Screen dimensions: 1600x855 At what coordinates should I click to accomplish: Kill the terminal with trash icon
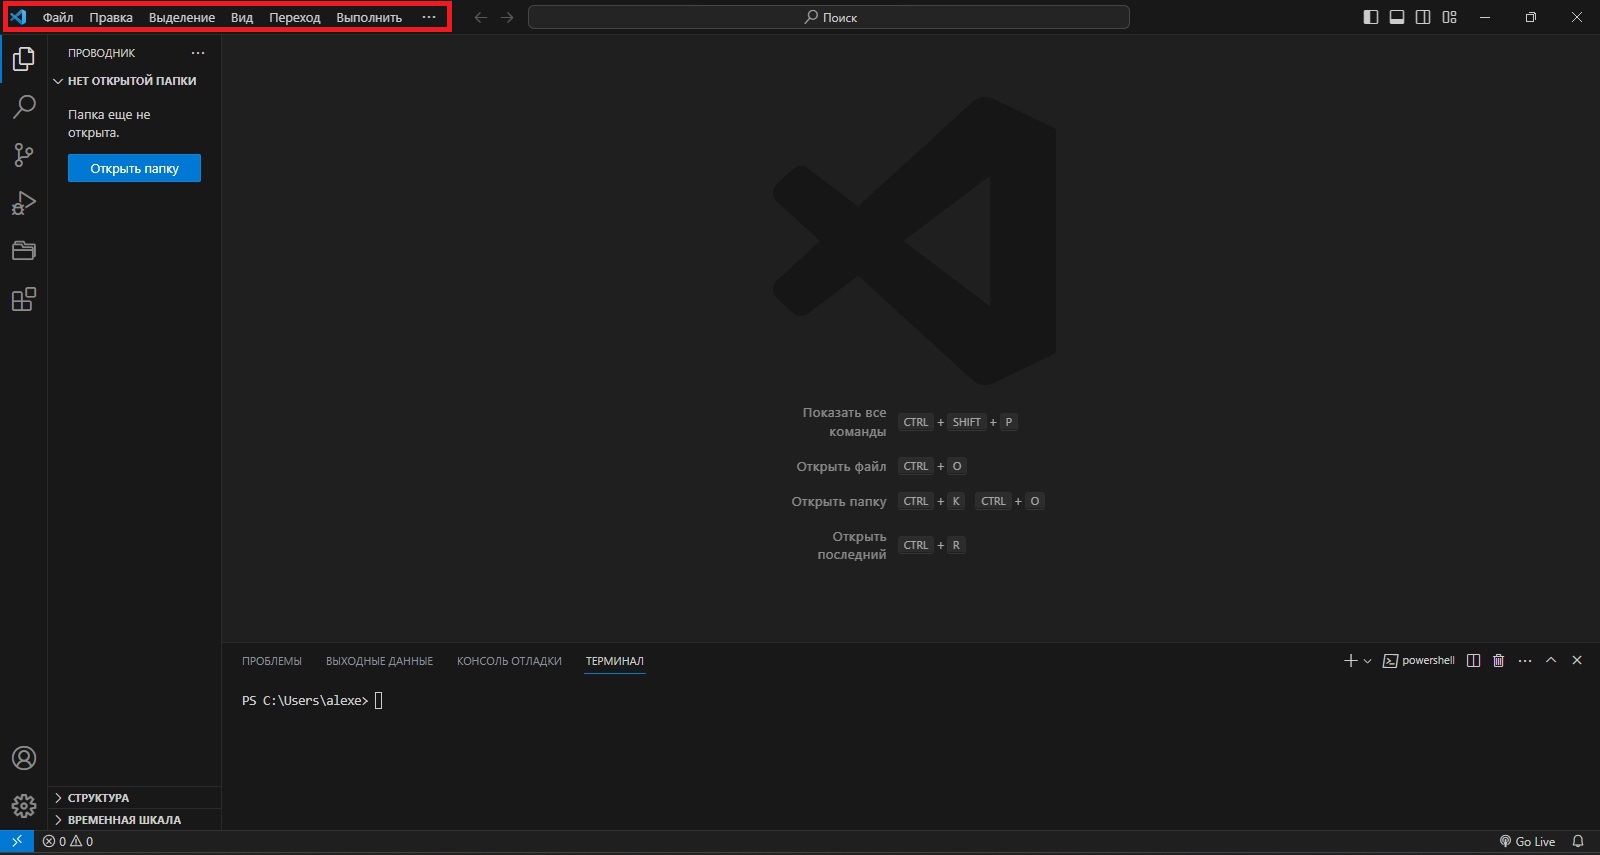click(1498, 661)
